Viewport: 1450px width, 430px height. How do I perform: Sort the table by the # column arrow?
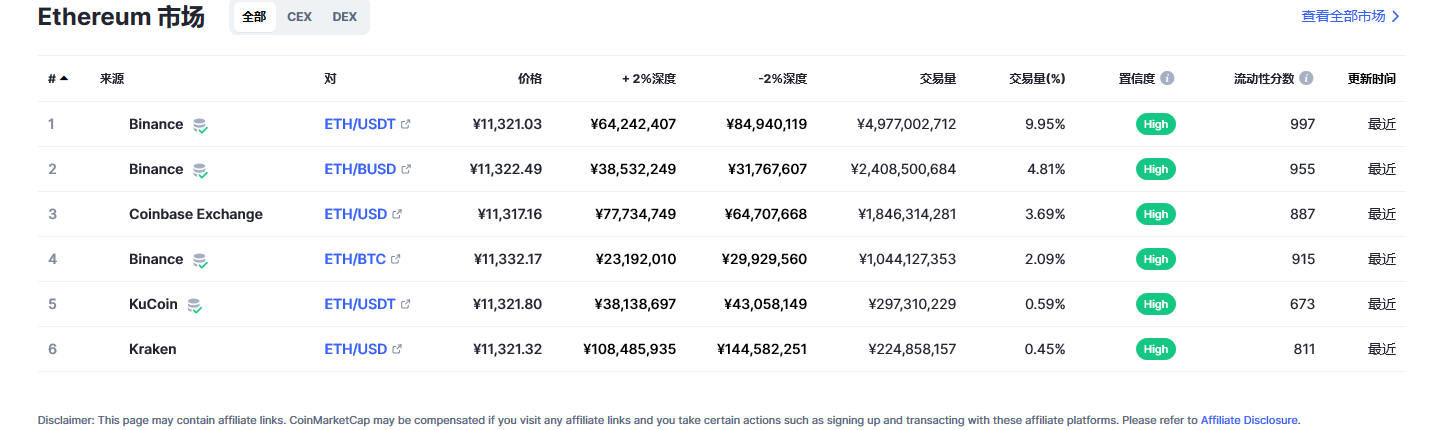pyautogui.click(x=64, y=78)
